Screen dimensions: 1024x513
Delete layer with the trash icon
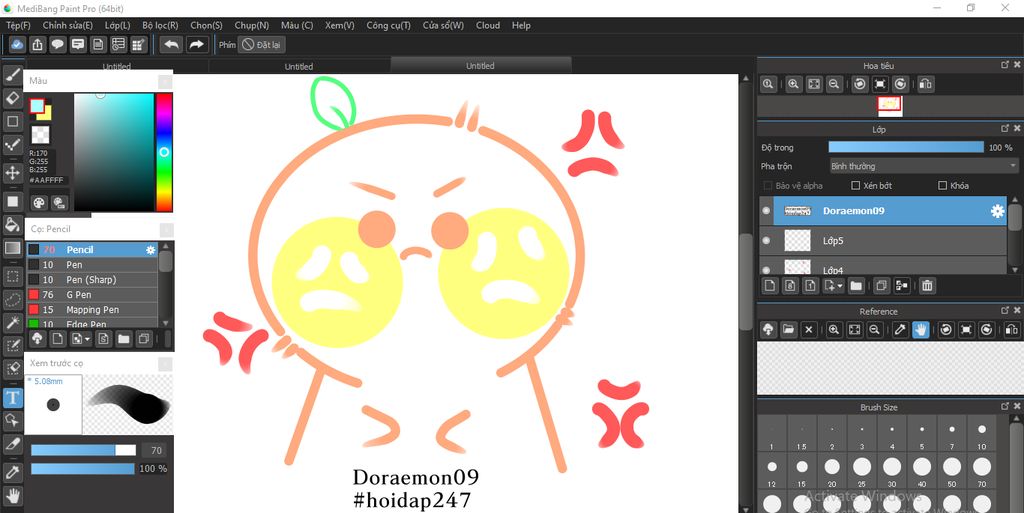pos(927,285)
